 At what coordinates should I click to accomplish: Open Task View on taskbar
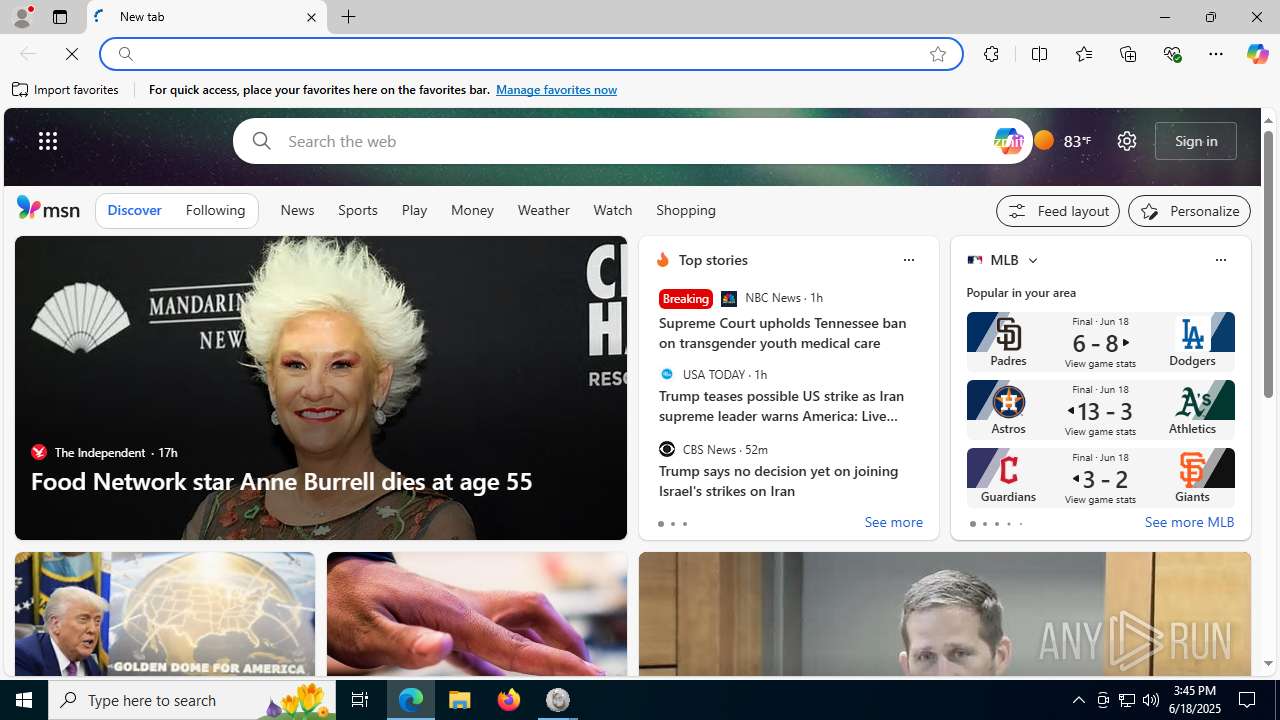(x=359, y=700)
